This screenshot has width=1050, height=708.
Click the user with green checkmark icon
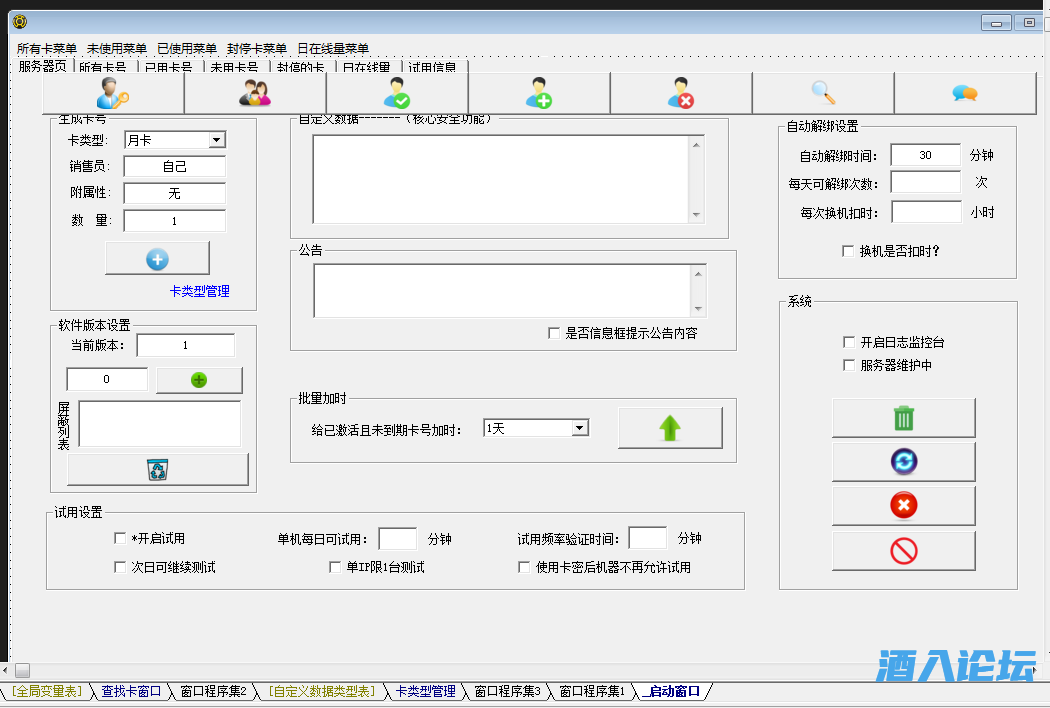tap(397, 93)
